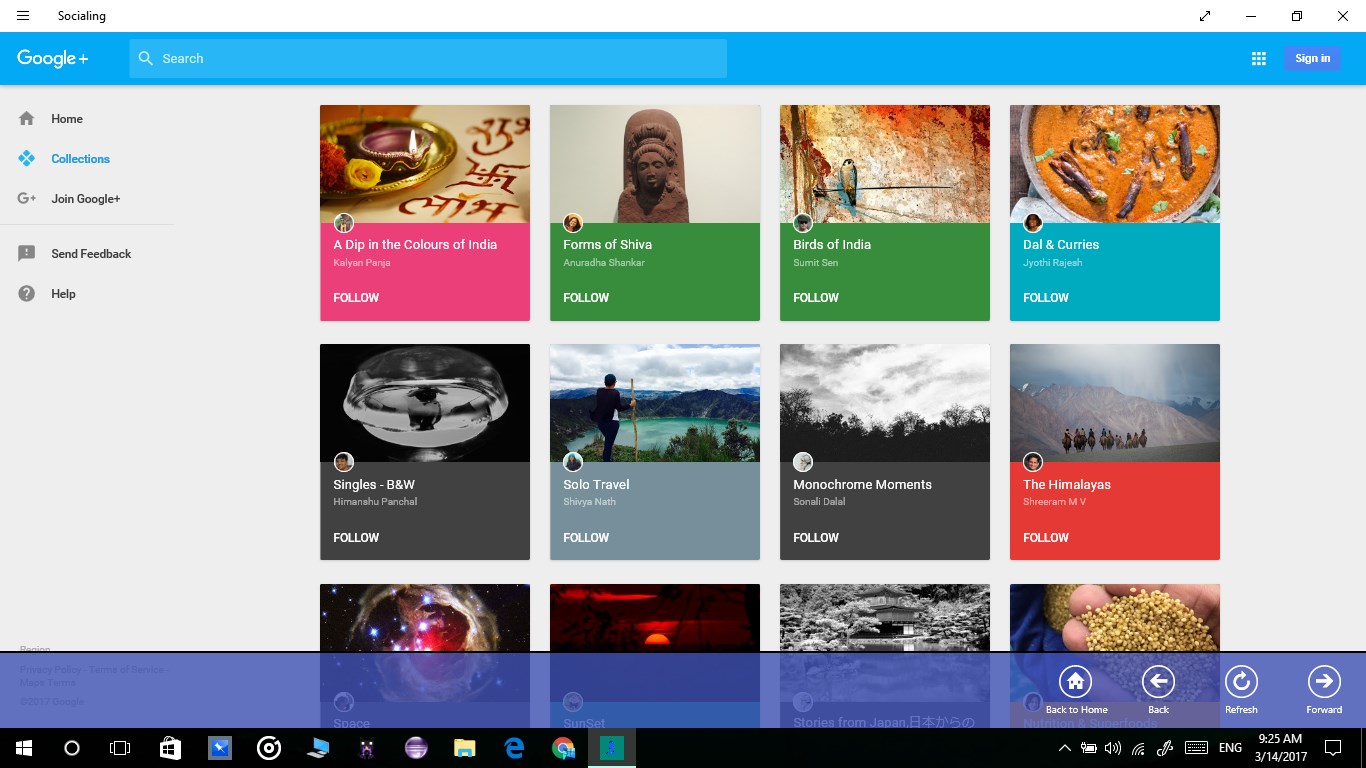The image size is (1366, 768).
Task: Go back using the Back arrow icon
Action: click(x=1158, y=682)
